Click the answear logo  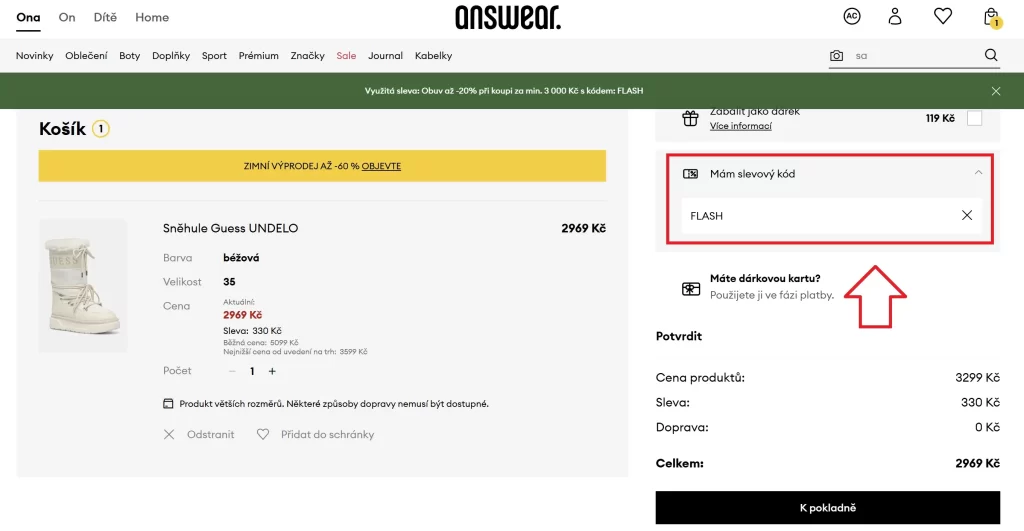508,18
